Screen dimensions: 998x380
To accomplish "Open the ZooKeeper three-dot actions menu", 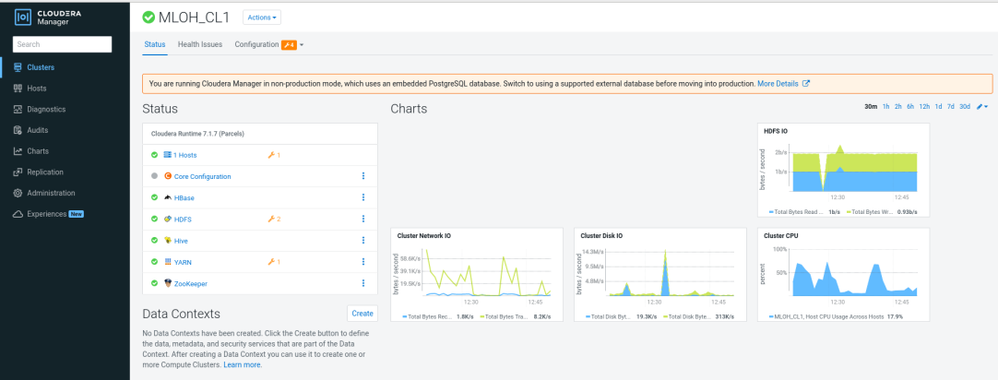I will click(x=363, y=283).
